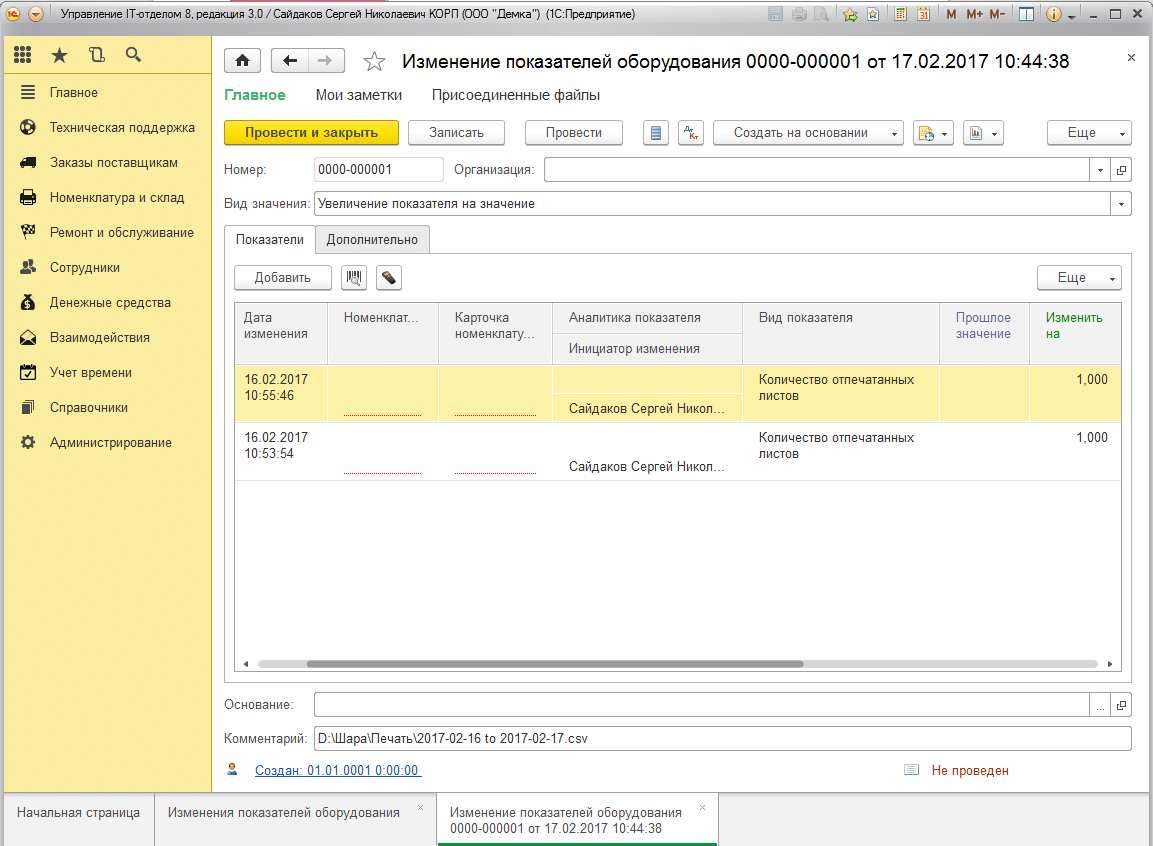Open the sections grid menu icon
Screen dimensions: 1153x846
pos(23,55)
